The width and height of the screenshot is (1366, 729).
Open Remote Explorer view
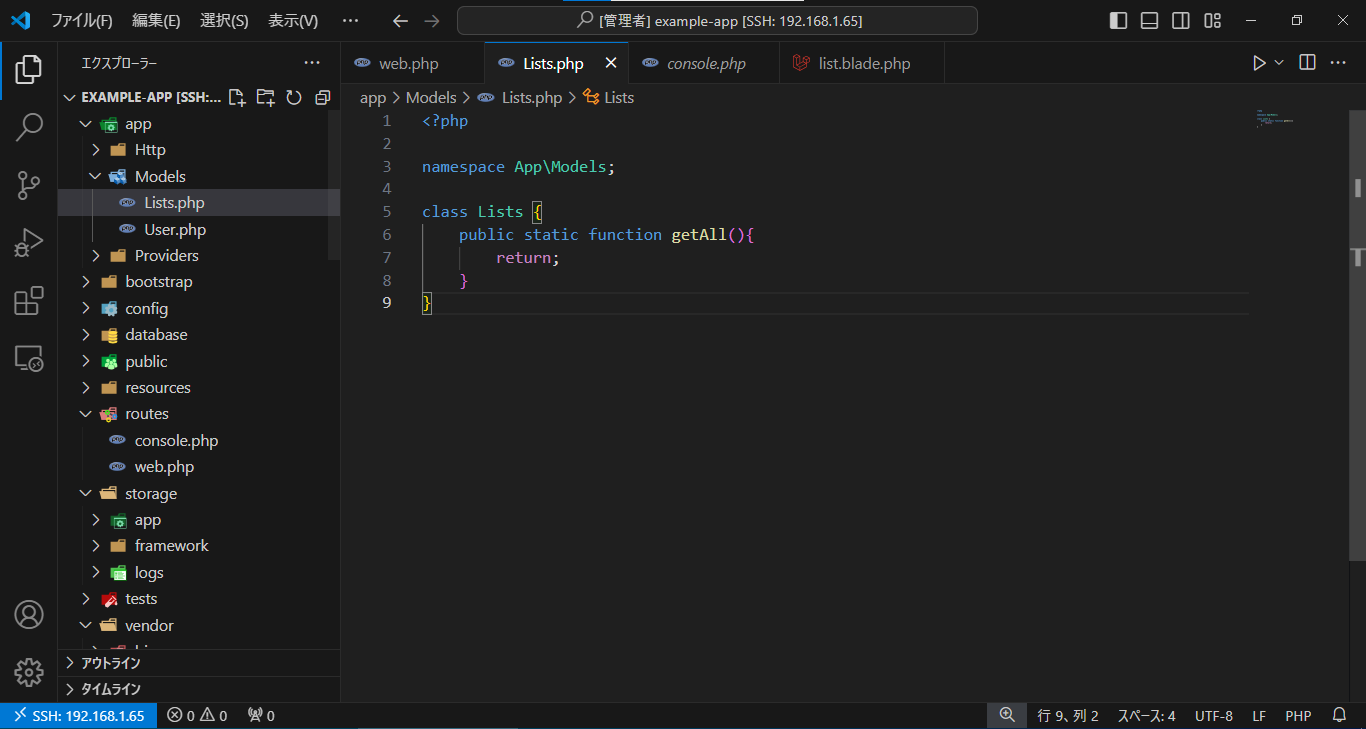[x=29, y=358]
